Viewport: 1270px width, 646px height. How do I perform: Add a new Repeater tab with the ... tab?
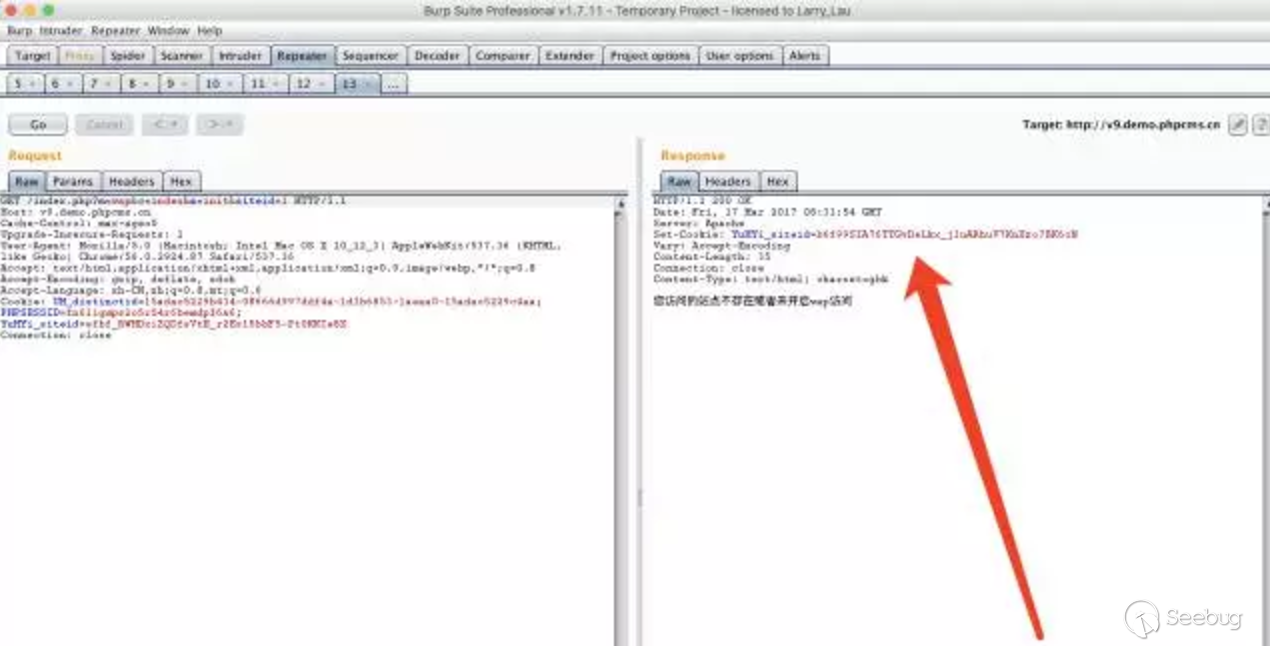click(x=393, y=85)
